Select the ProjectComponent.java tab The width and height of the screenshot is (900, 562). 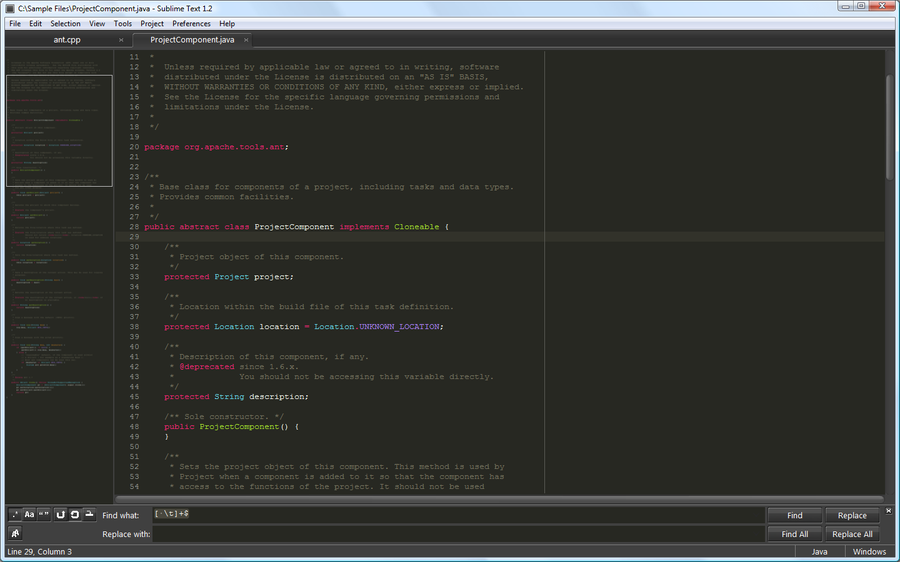click(x=192, y=40)
